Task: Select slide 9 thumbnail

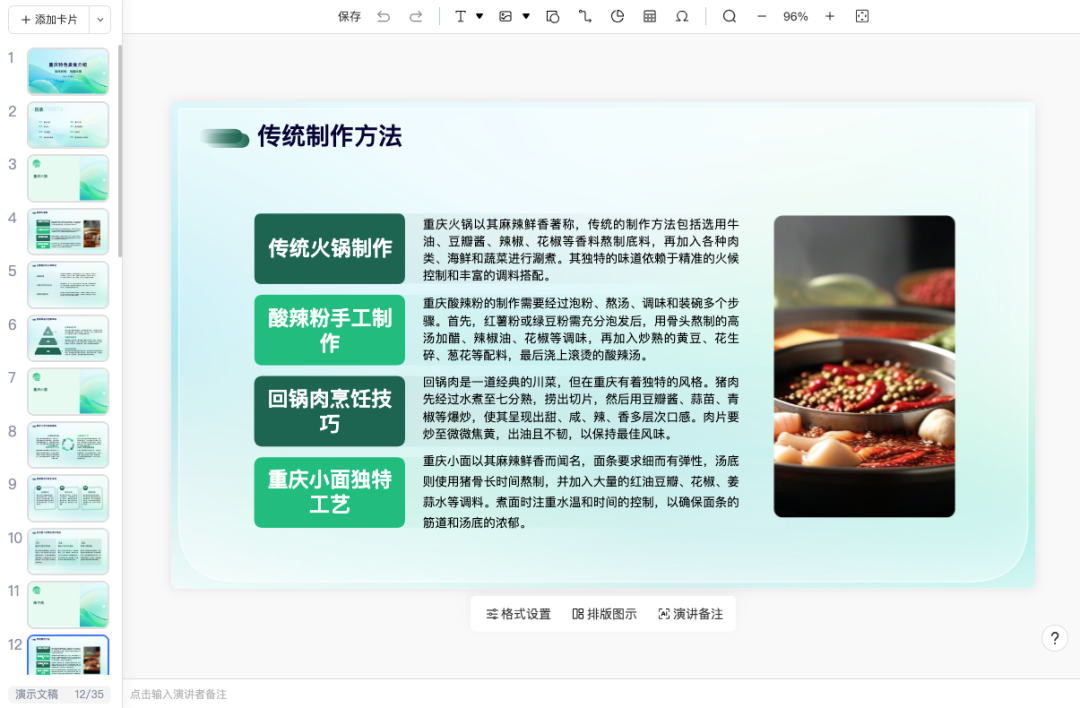Action: (x=68, y=498)
